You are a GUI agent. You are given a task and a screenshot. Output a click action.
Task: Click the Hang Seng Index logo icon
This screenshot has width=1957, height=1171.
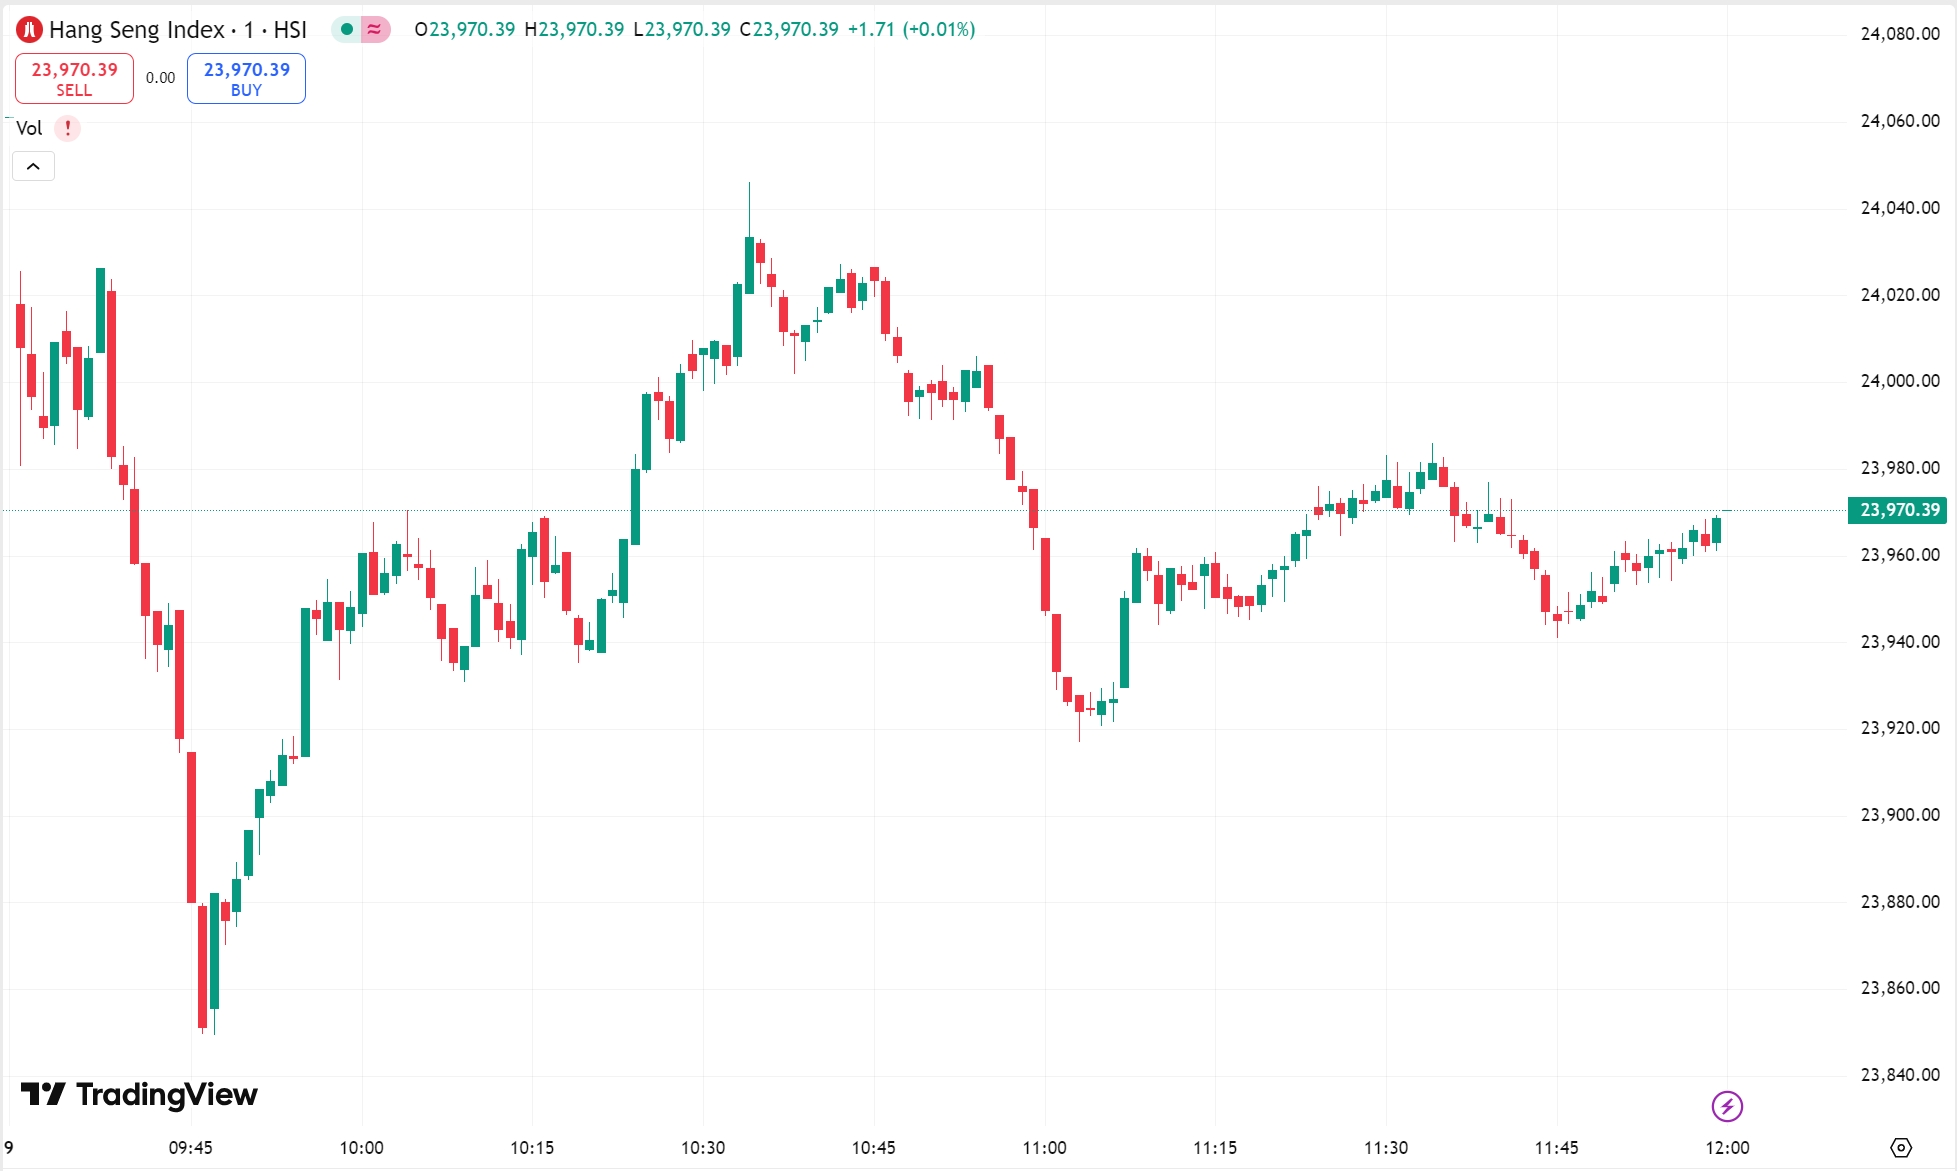point(29,29)
